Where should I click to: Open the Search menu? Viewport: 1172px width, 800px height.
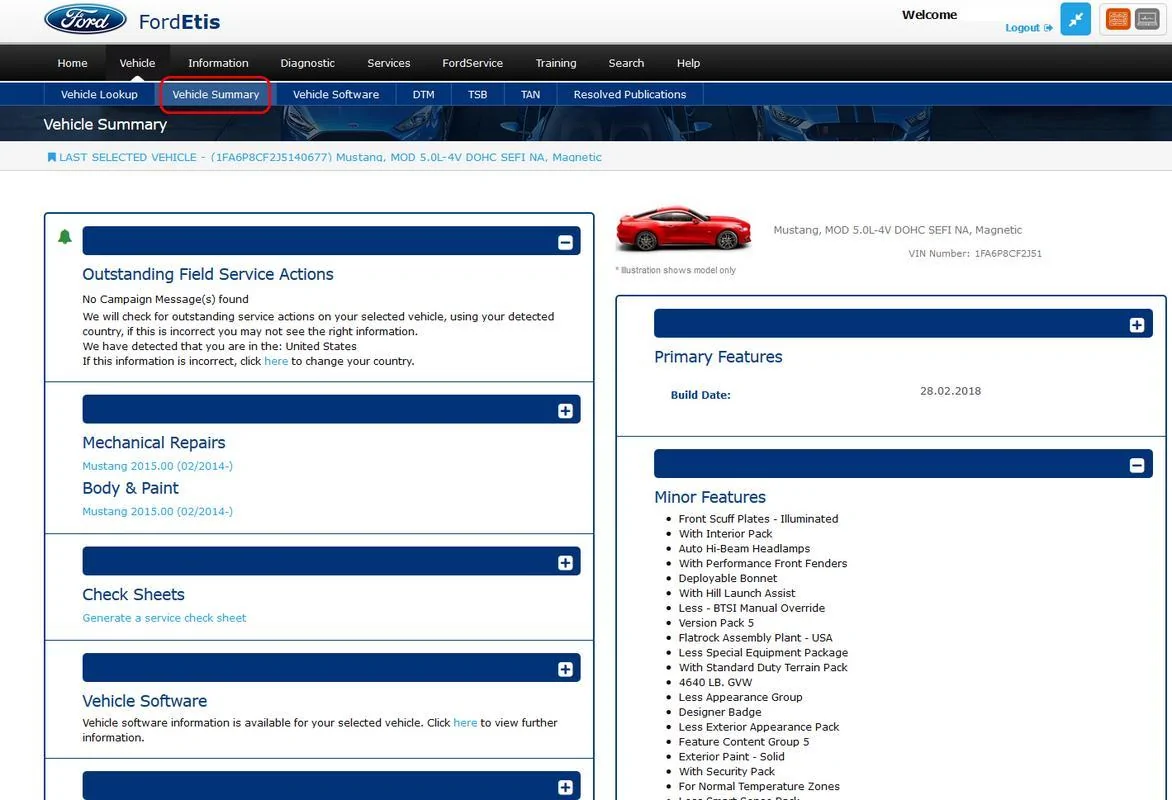[626, 63]
